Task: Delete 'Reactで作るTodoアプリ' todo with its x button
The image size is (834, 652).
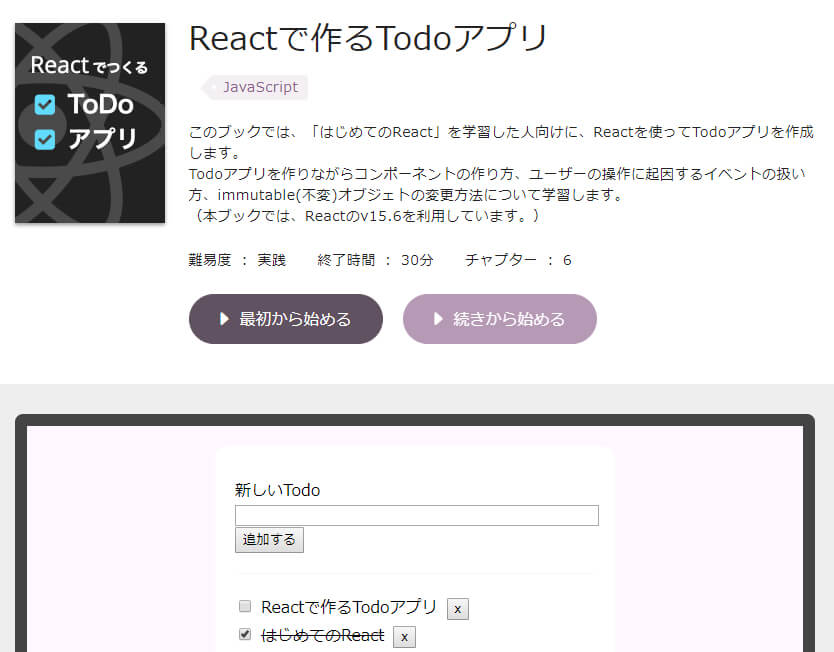Action: click(x=457, y=608)
